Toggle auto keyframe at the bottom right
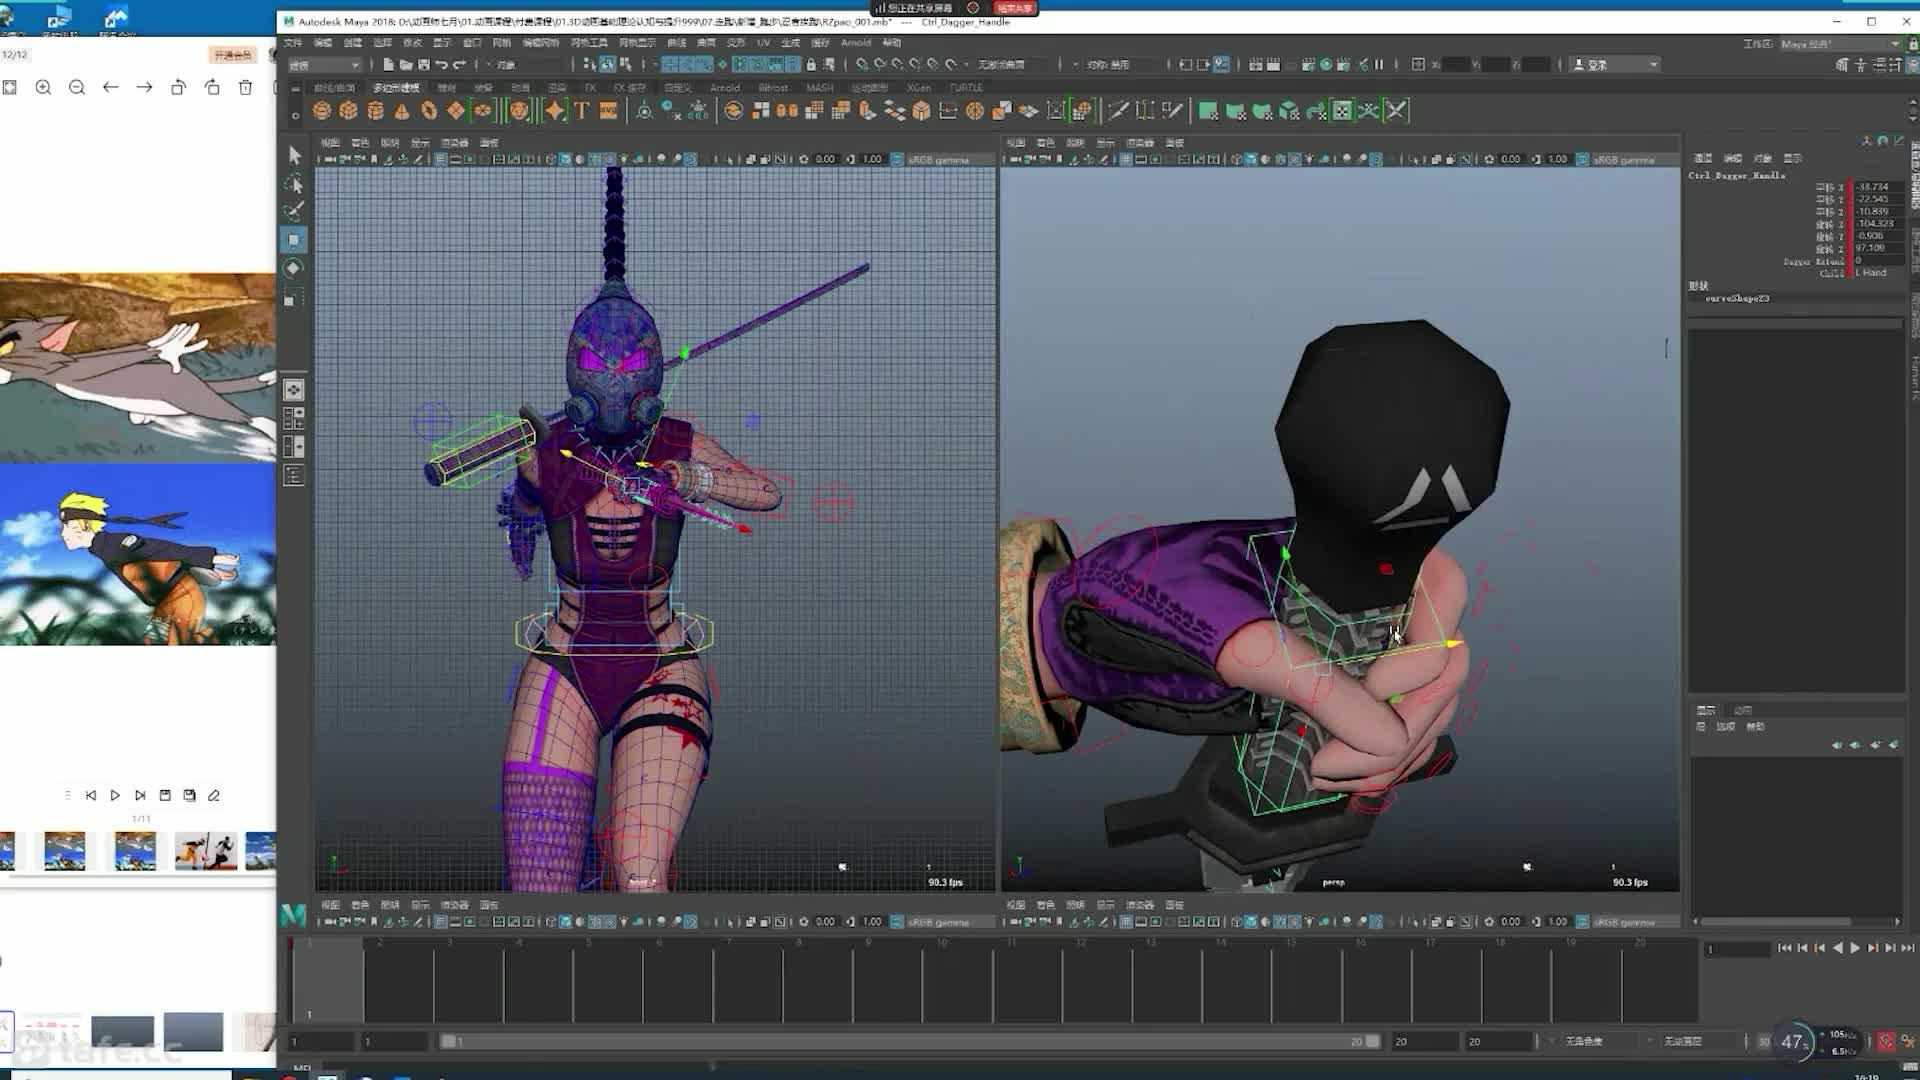The height and width of the screenshot is (1080, 1920). tap(1886, 1042)
